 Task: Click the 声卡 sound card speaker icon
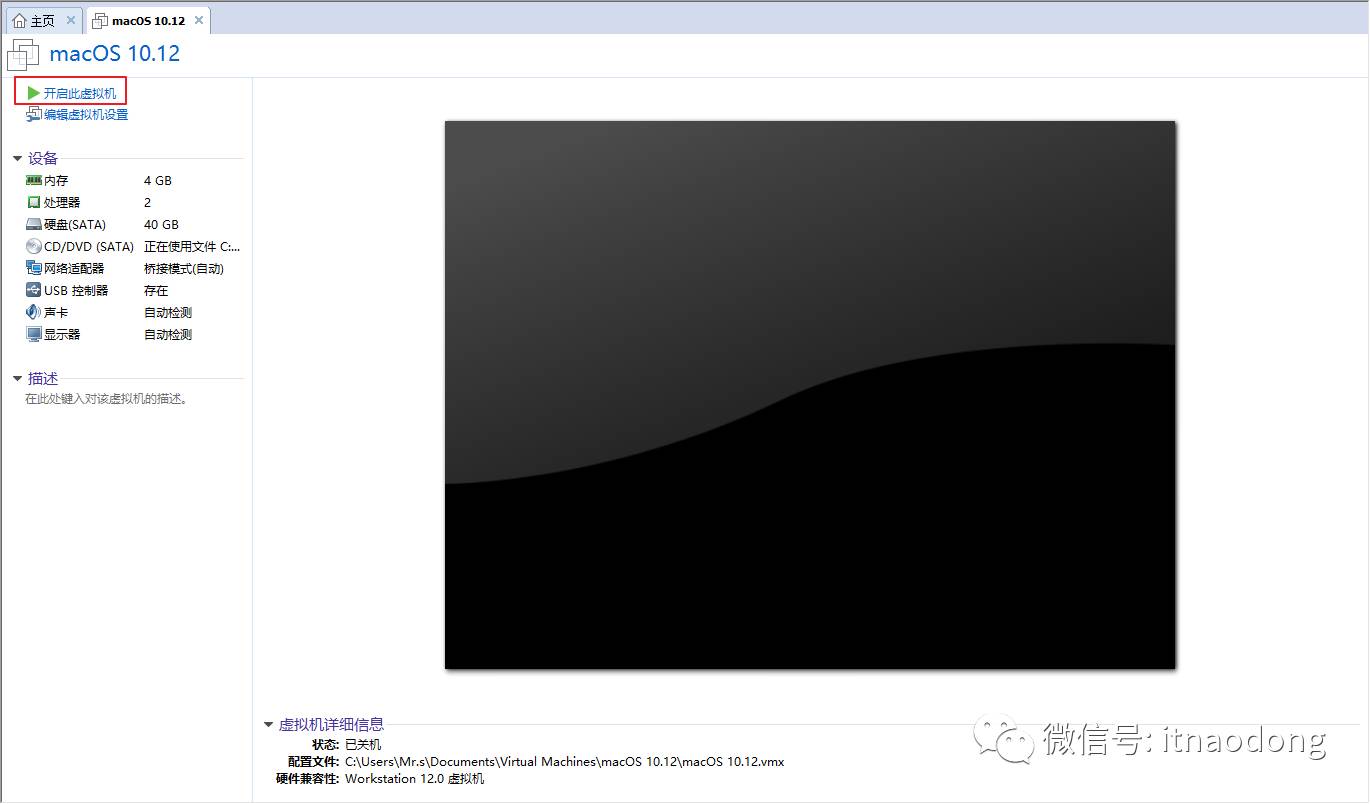34,313
